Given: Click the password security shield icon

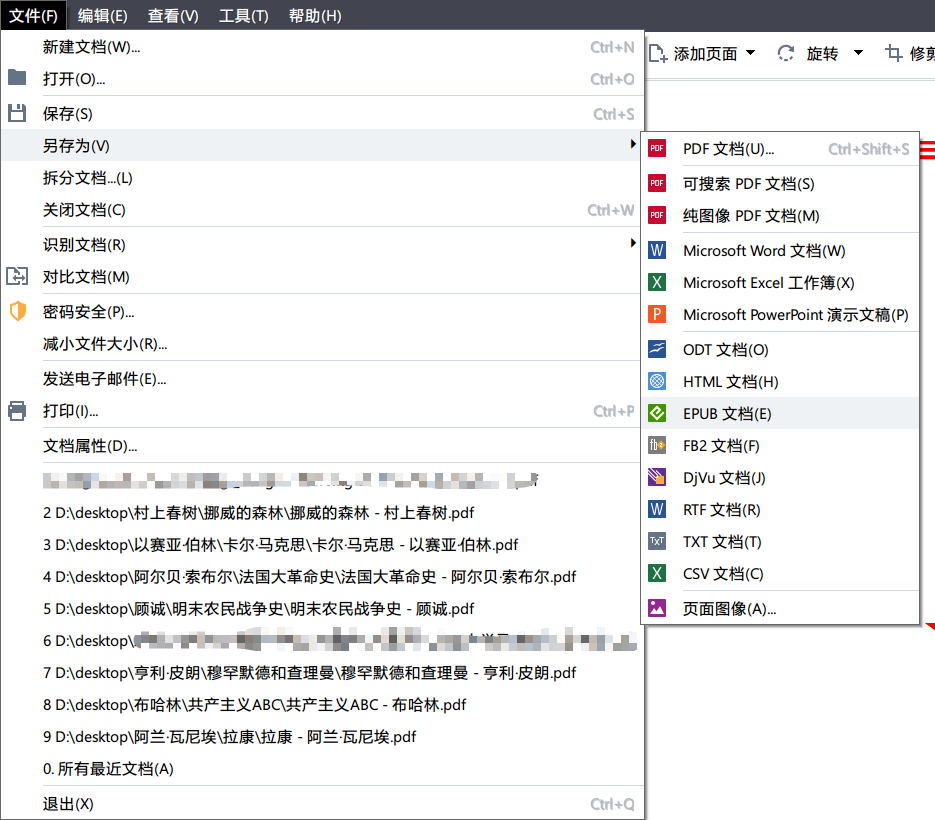Looking at the screenshot, I should (x=17, y=312).
